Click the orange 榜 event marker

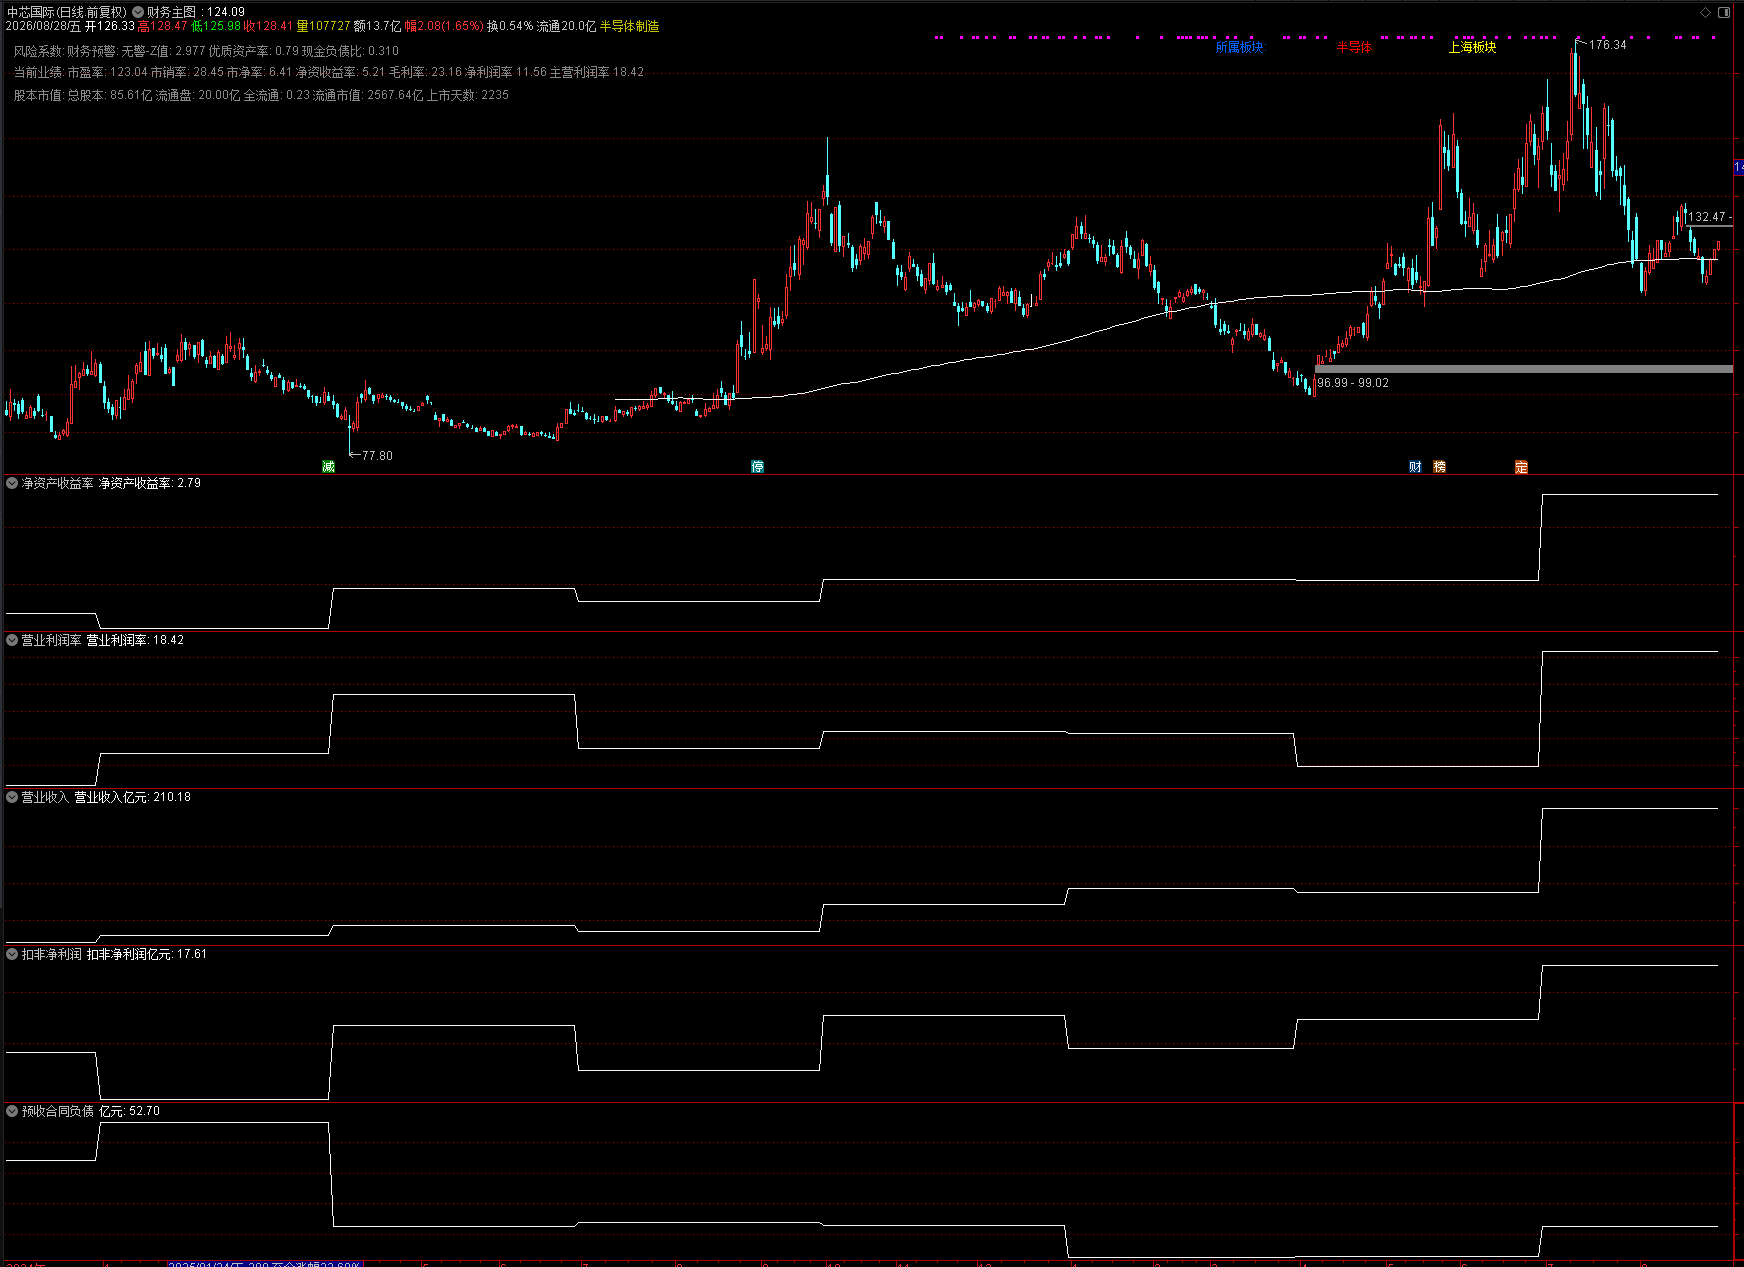pos(1440,467)
